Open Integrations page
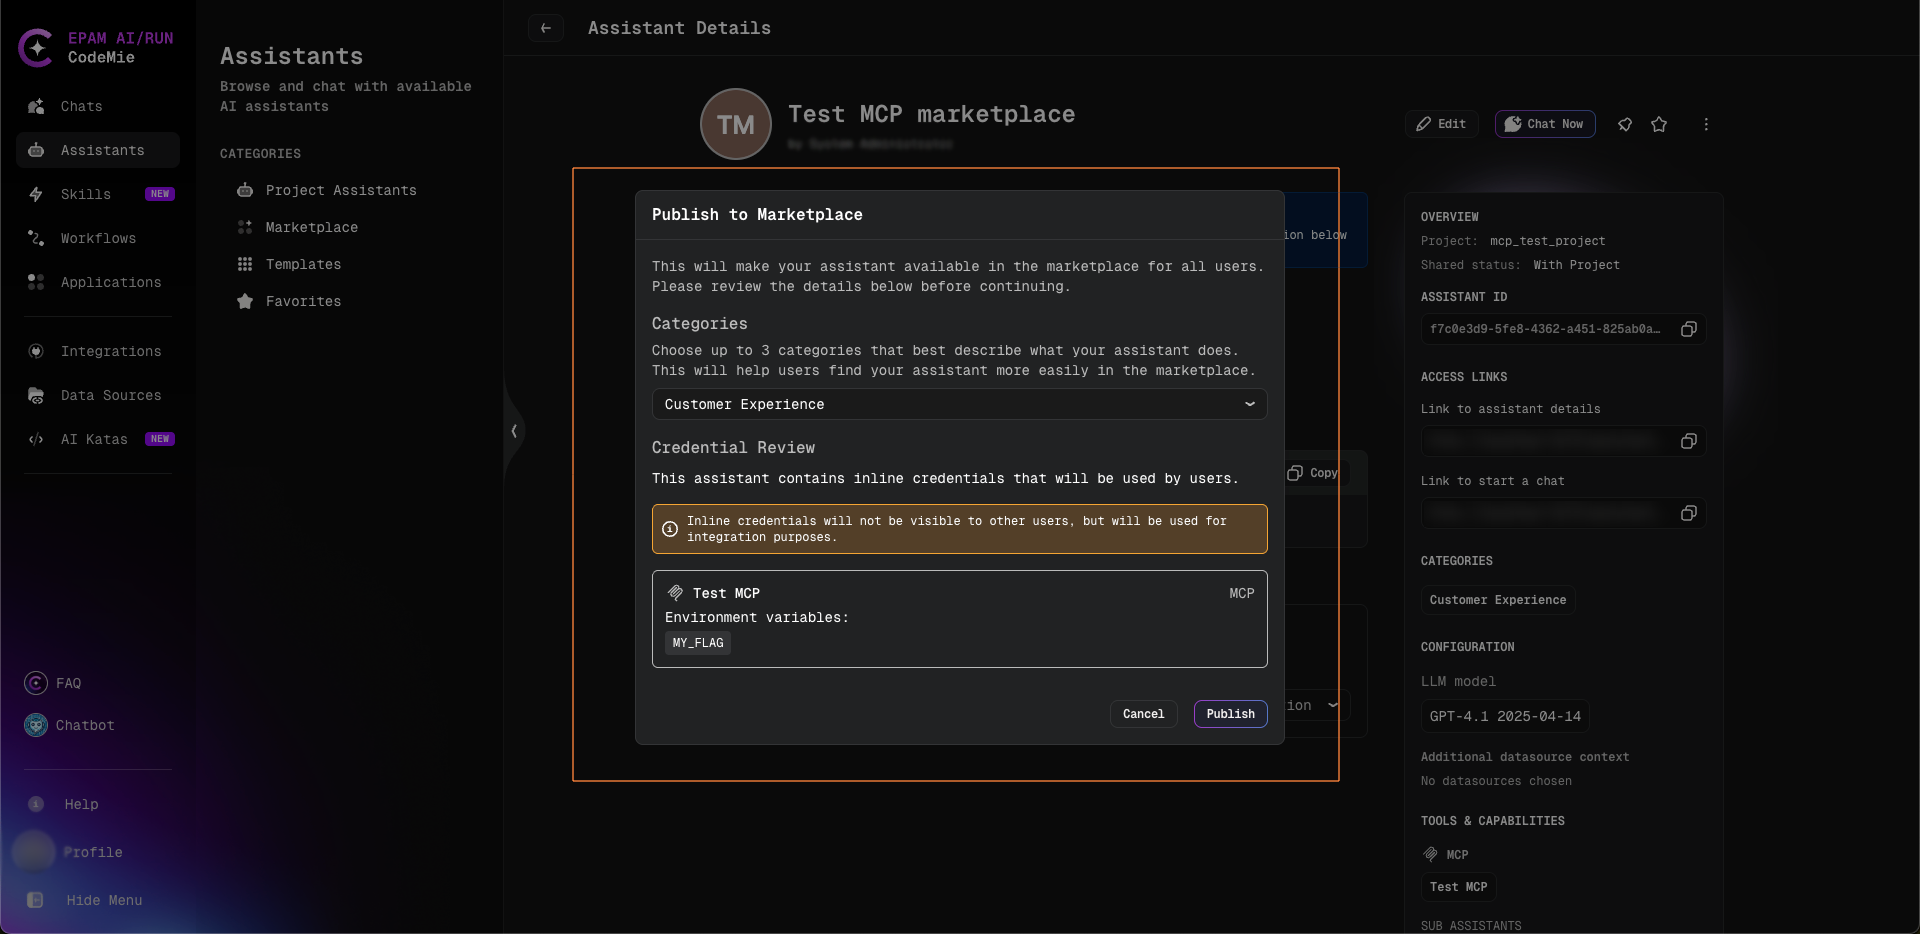 click(98, 351)
